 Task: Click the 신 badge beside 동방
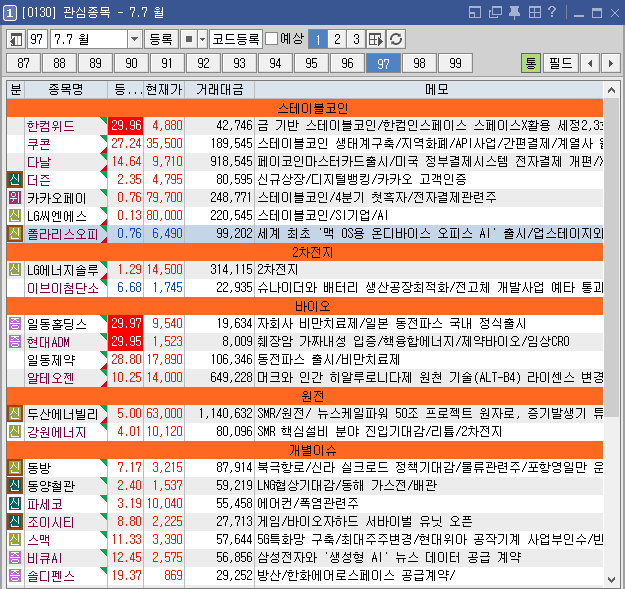coord(15,467)
